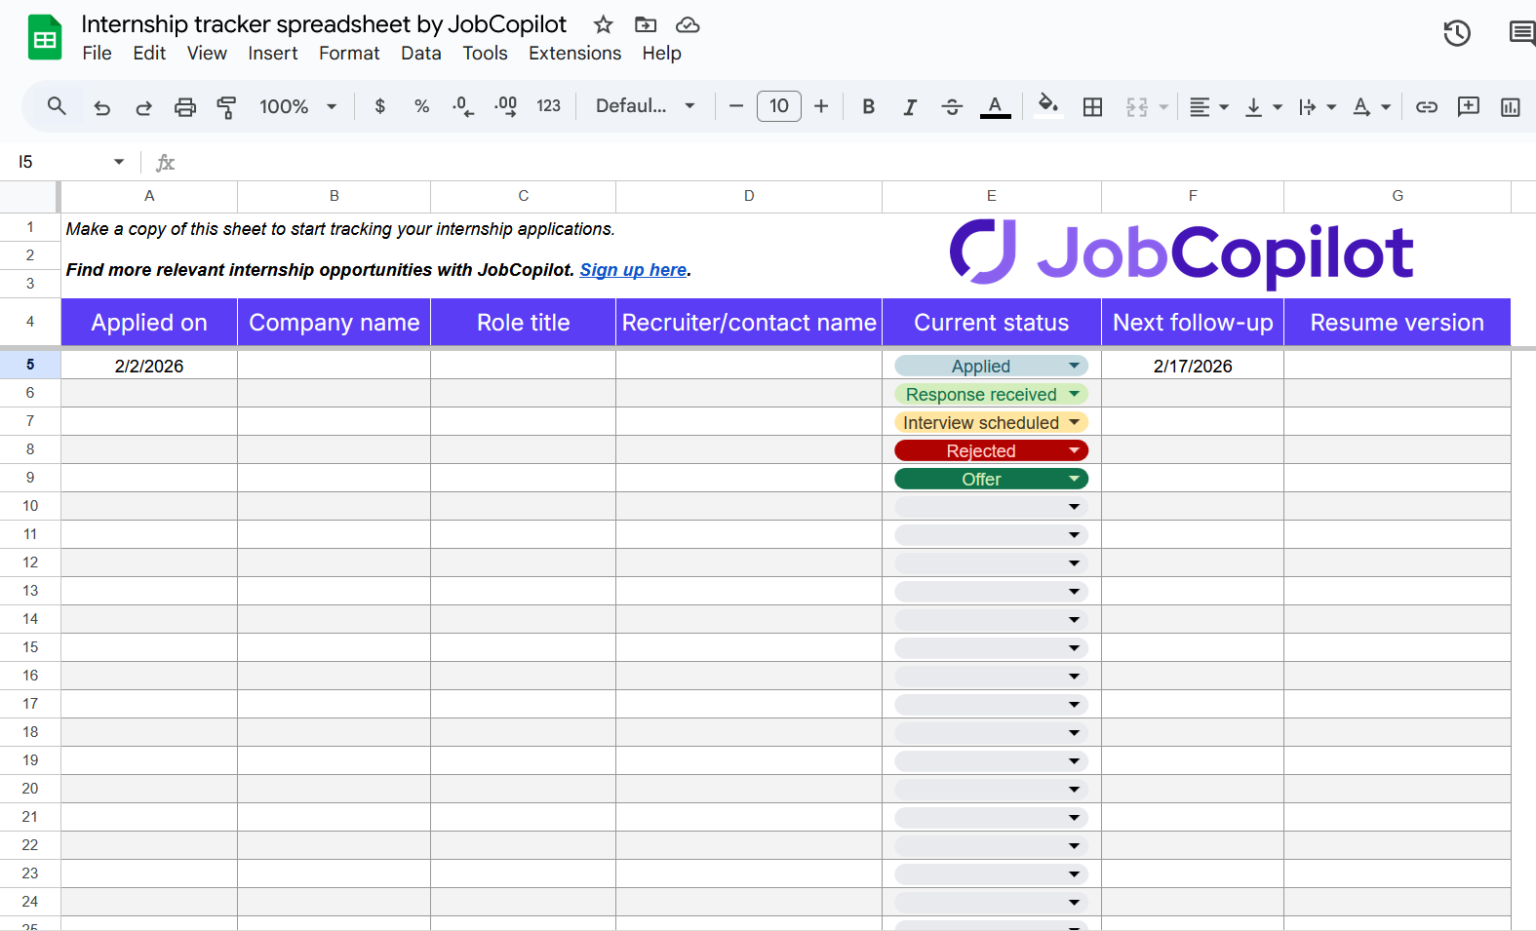Viewport: 1536px width, 931px height.
Task: Click the font size input field
Action: click(x=779, y=106)
